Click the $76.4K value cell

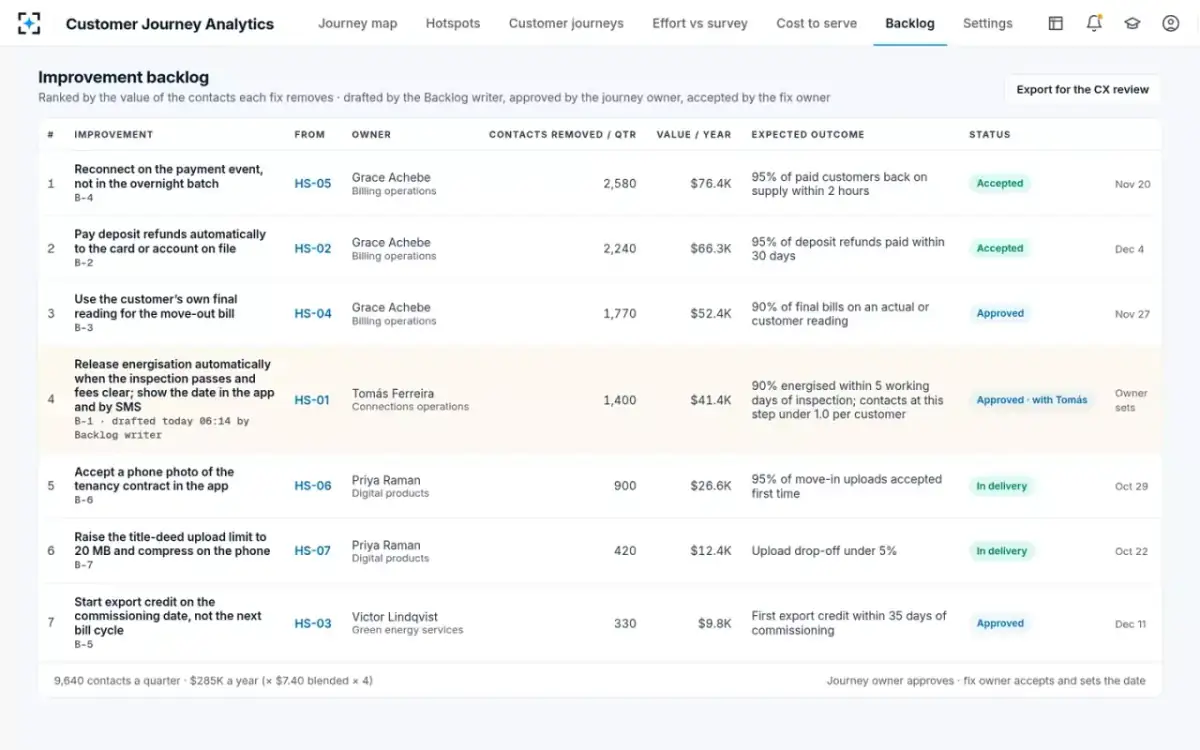711,184
